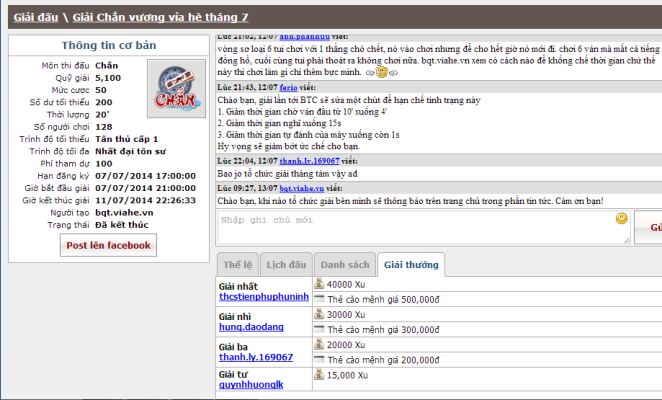Click the card icon beside 500,000đ prize
This screenshot has width=662, height=400.
click(319, 299)
